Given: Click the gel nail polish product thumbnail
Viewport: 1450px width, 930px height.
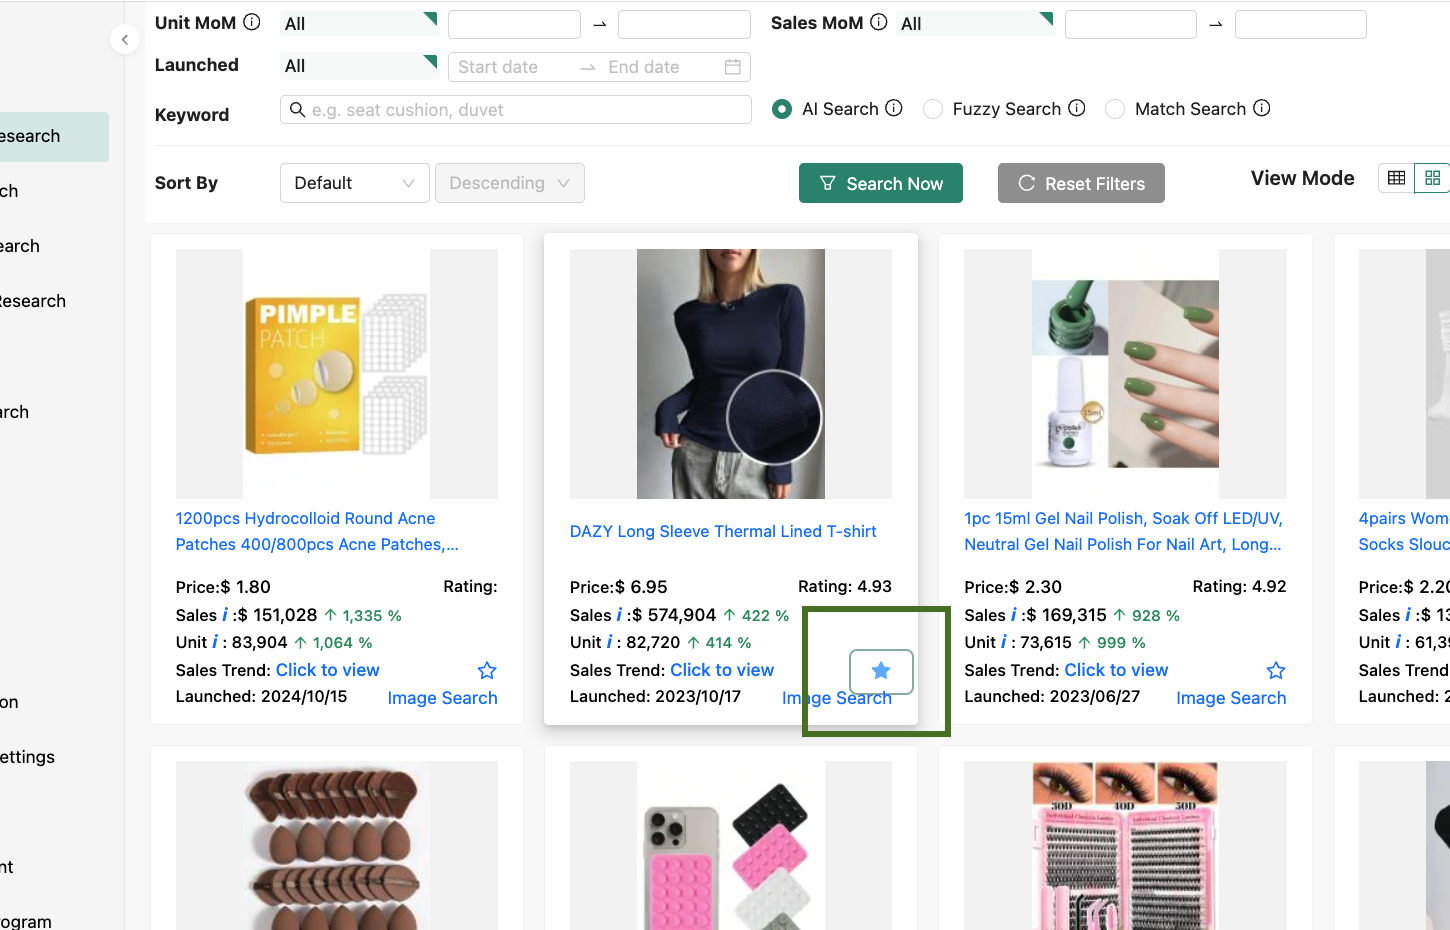Looking at the screenshot, I should coord(1124,374).
